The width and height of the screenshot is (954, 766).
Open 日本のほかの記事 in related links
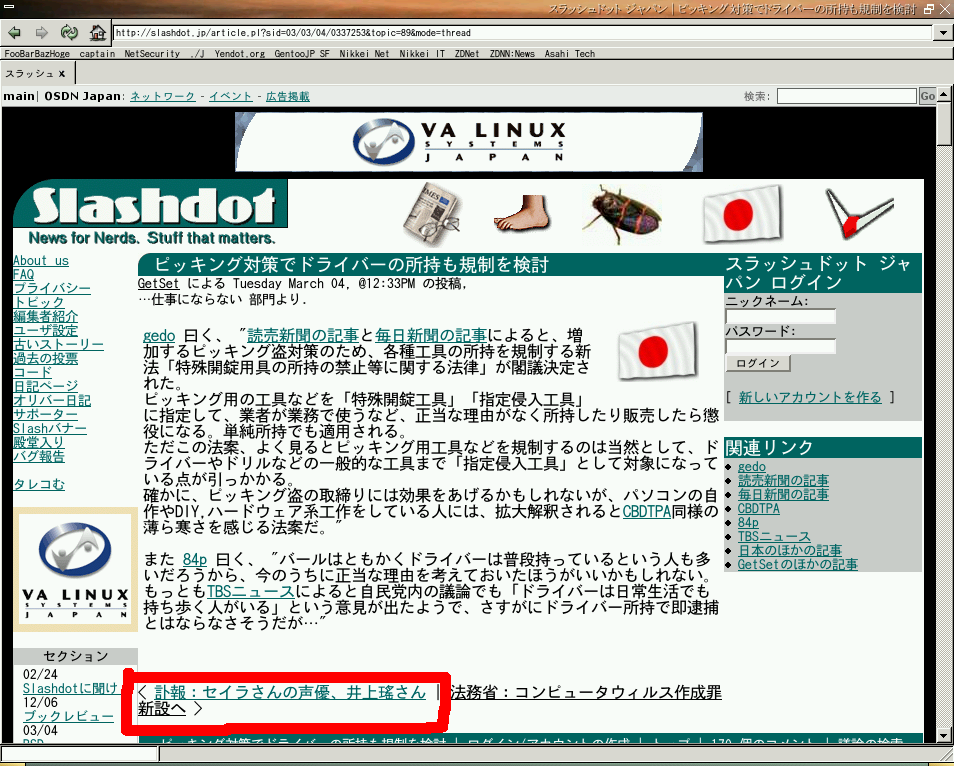pyautogui.click(x=790, y=550)
